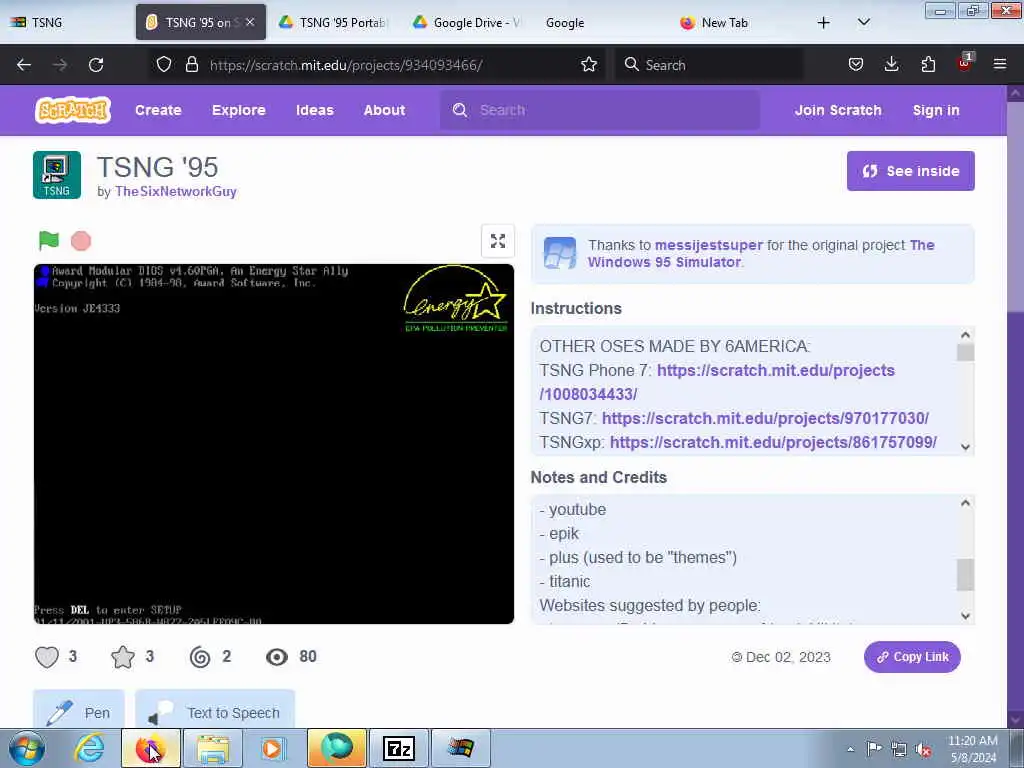Open the About page
This screenshot has width=1024, height=768.
(384, 110)
